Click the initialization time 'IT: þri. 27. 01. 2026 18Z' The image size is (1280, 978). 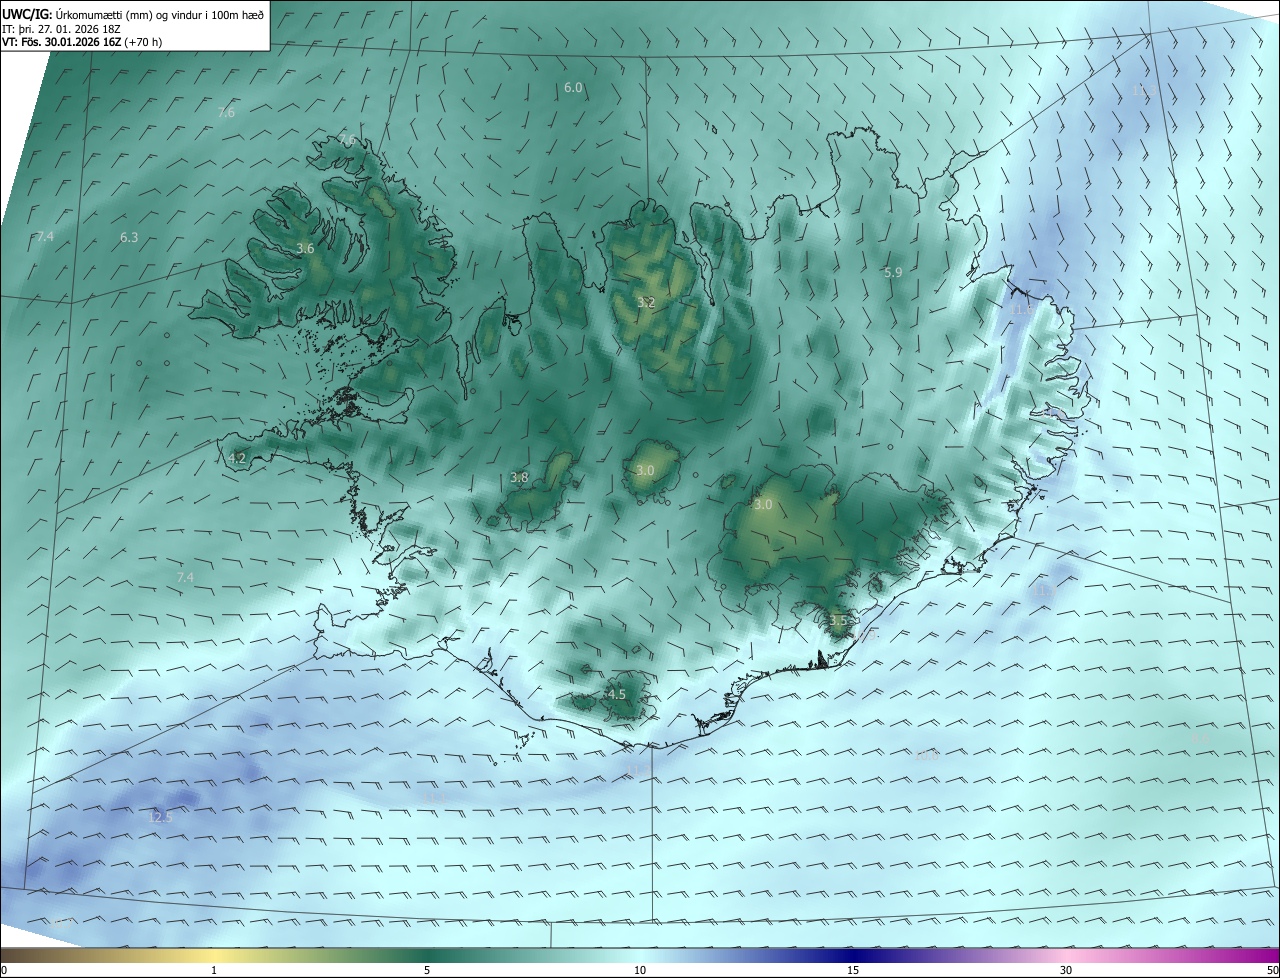(x=60, y=29)
